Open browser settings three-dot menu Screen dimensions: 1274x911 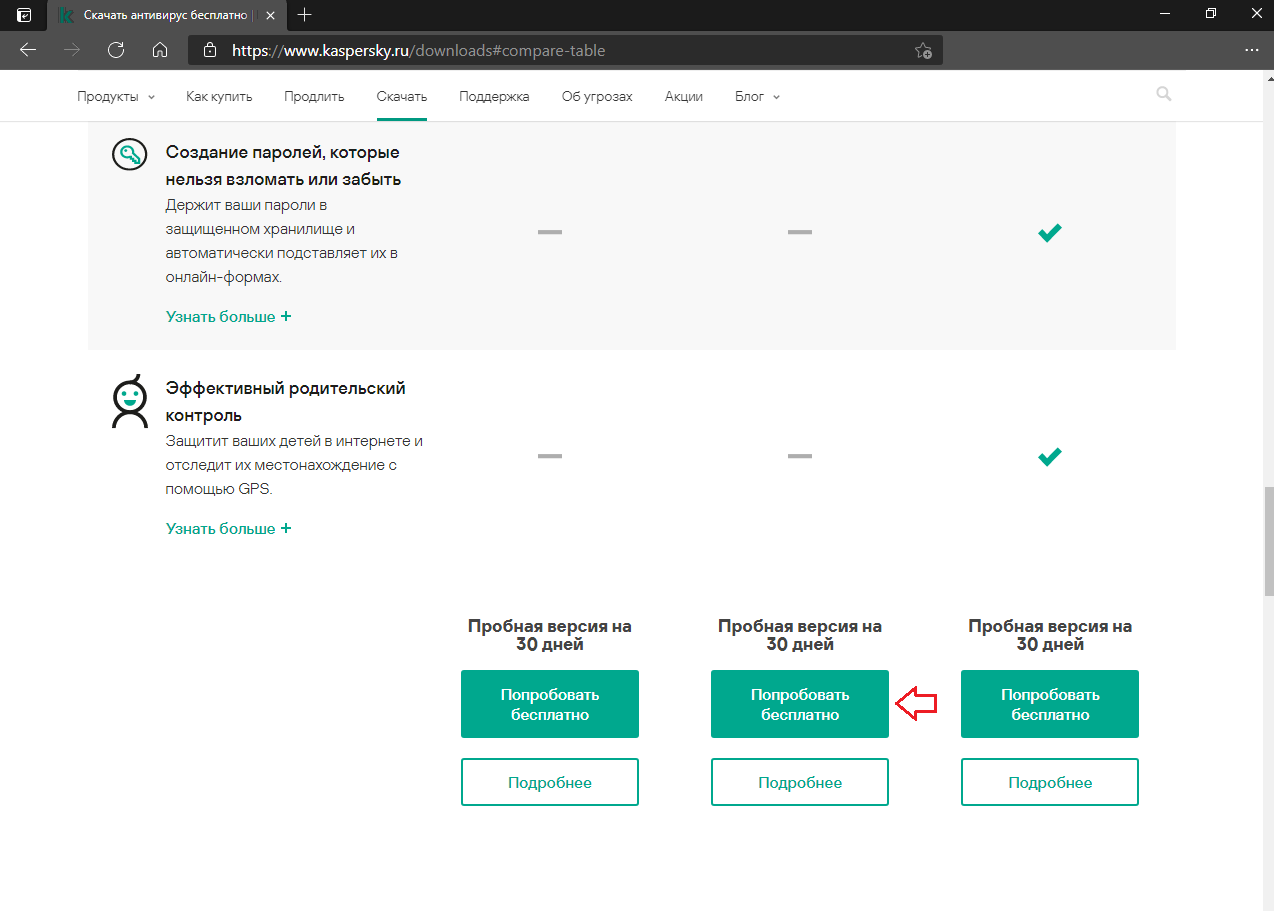tap(1251, 50)
